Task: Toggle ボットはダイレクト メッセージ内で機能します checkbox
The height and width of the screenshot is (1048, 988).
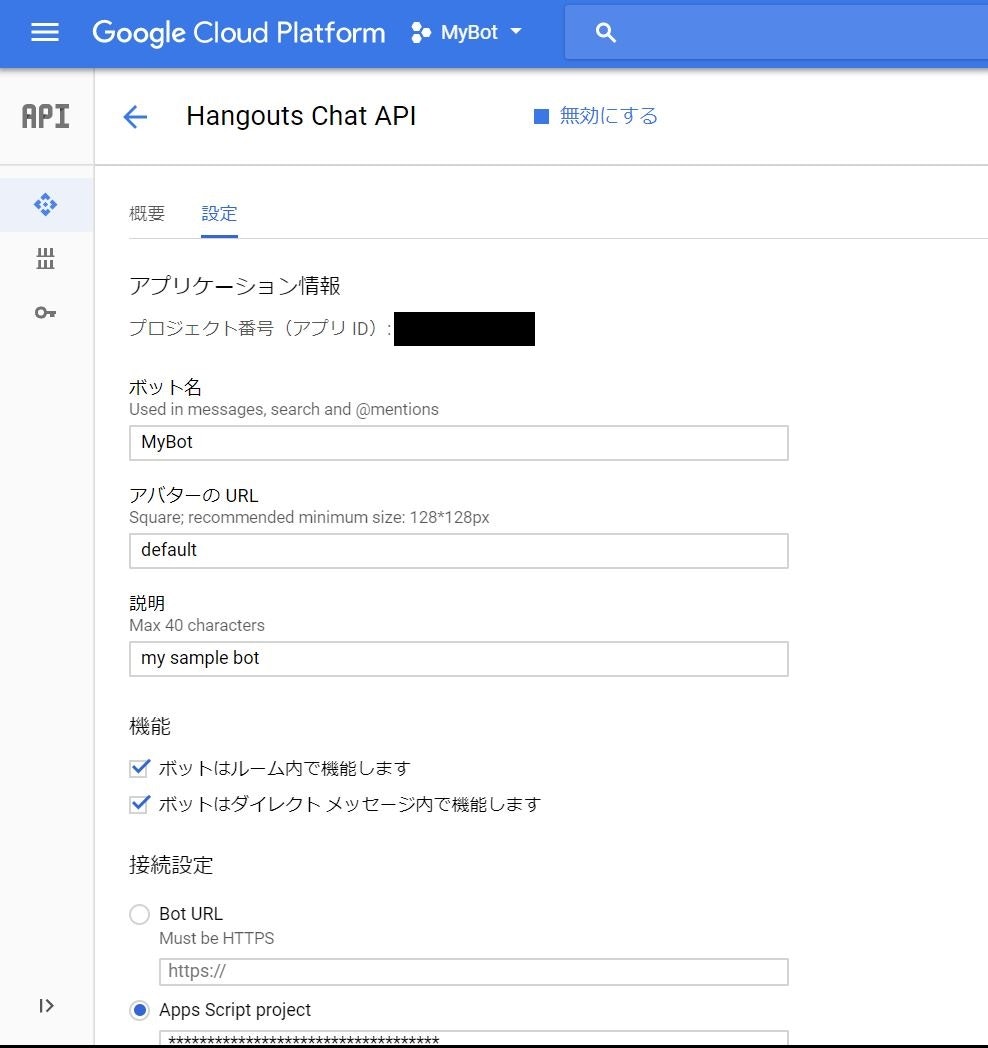Action: (x=139, y=803)
